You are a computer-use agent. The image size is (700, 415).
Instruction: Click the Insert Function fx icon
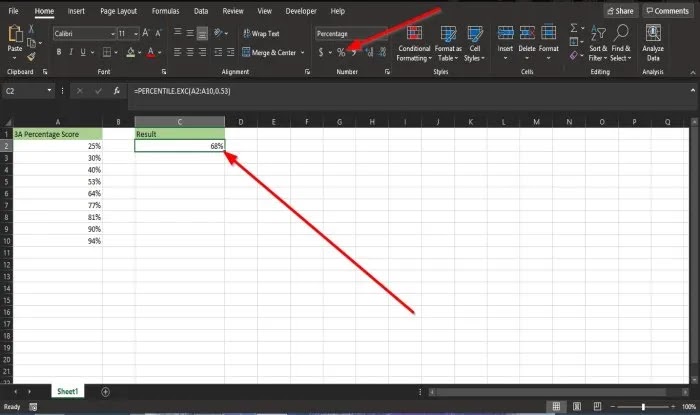pos(117,91)
